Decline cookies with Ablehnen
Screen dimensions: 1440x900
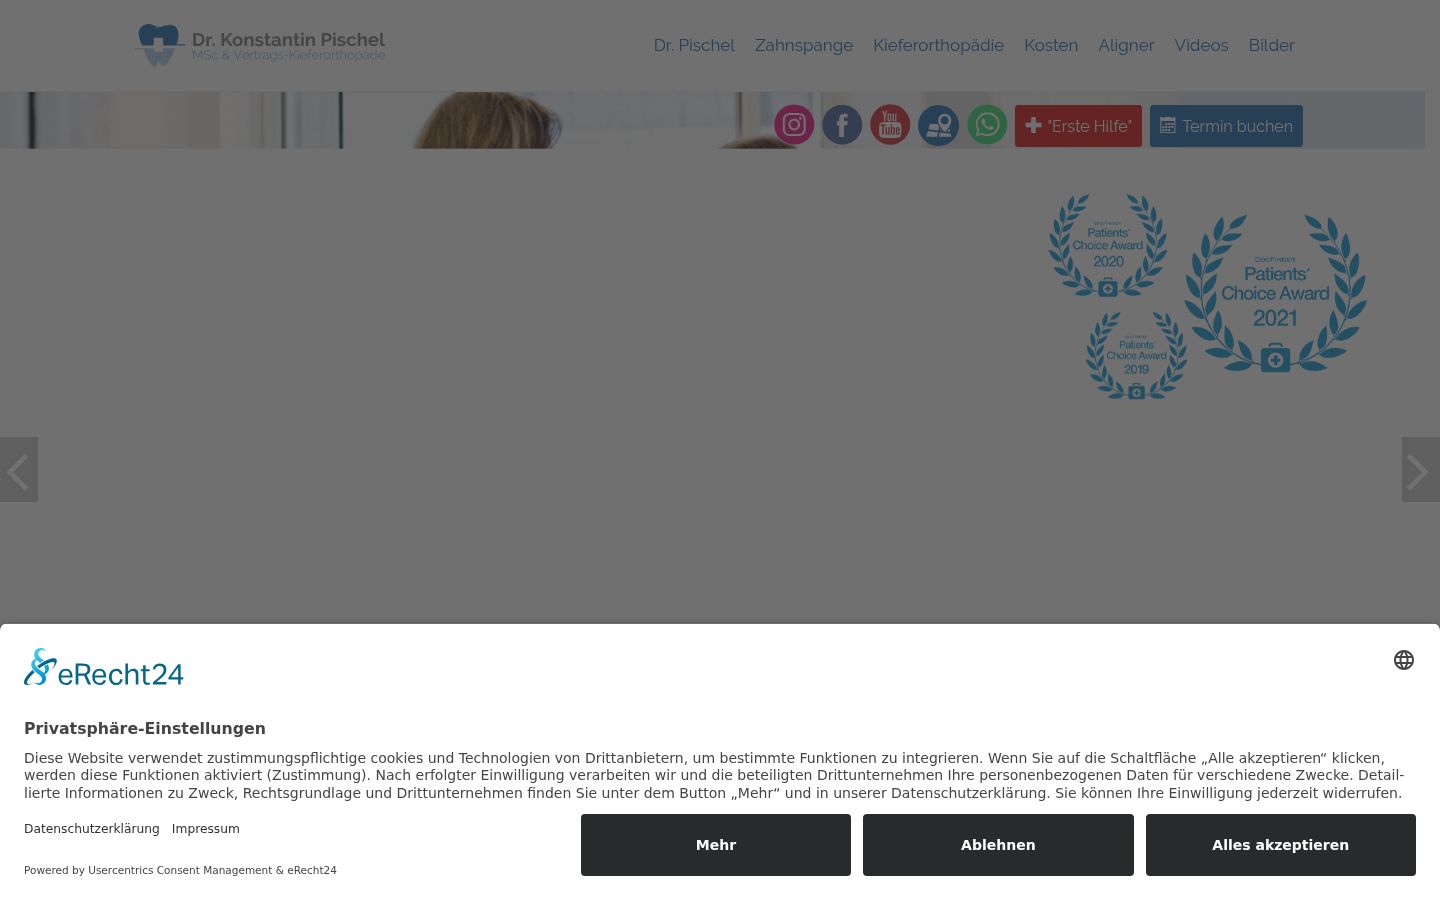coord(998,845)
